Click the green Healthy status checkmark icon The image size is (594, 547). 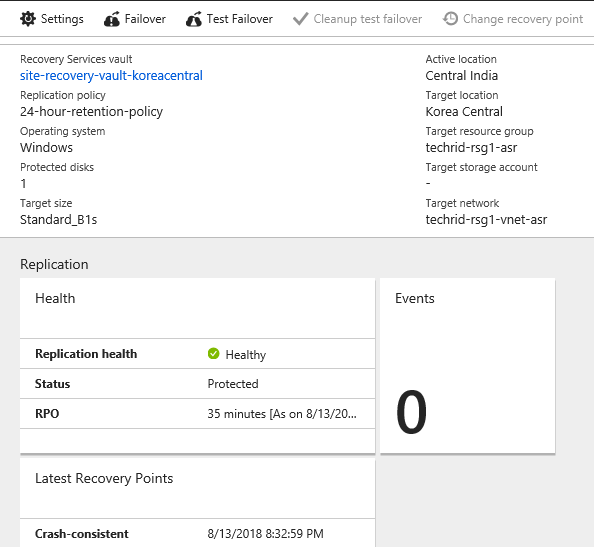click(213, 353)
